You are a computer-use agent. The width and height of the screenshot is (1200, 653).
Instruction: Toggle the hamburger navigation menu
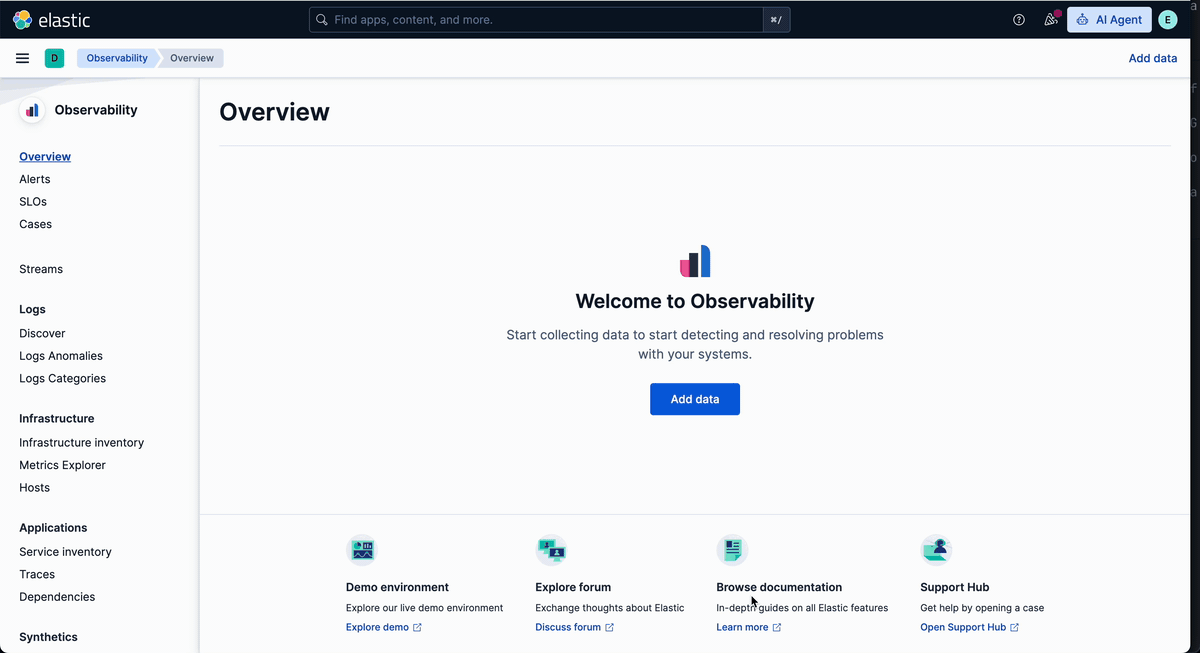22,58
